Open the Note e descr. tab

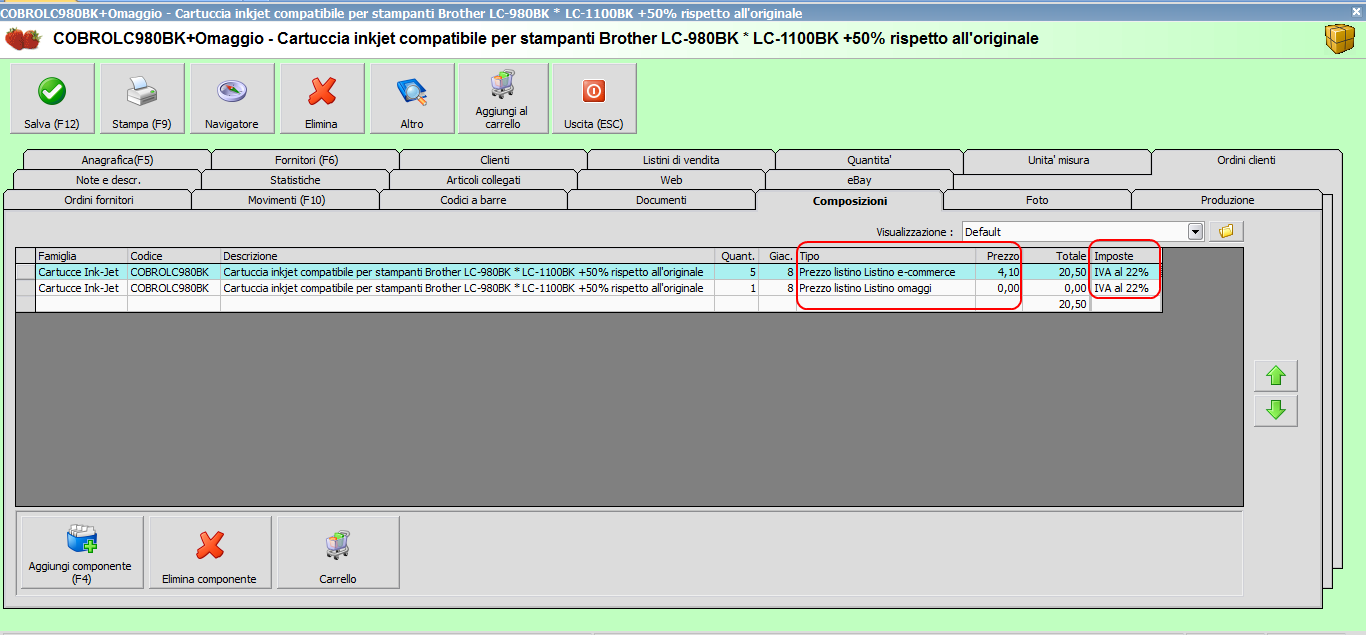108,180
